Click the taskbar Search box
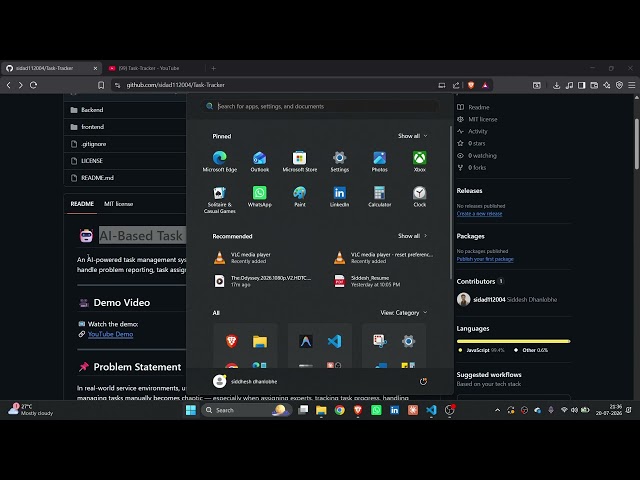Screen dimensions: 640x480 [247, 410]
